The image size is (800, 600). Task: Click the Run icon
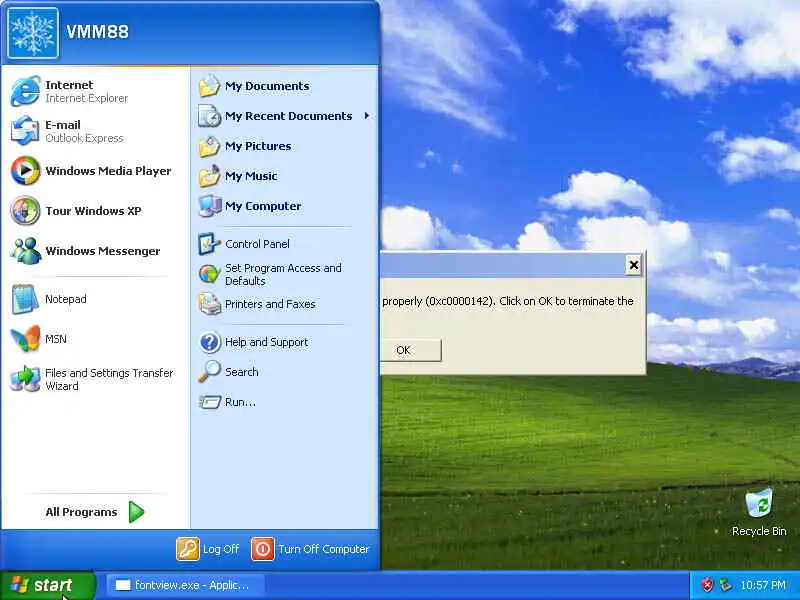point(209,402)
